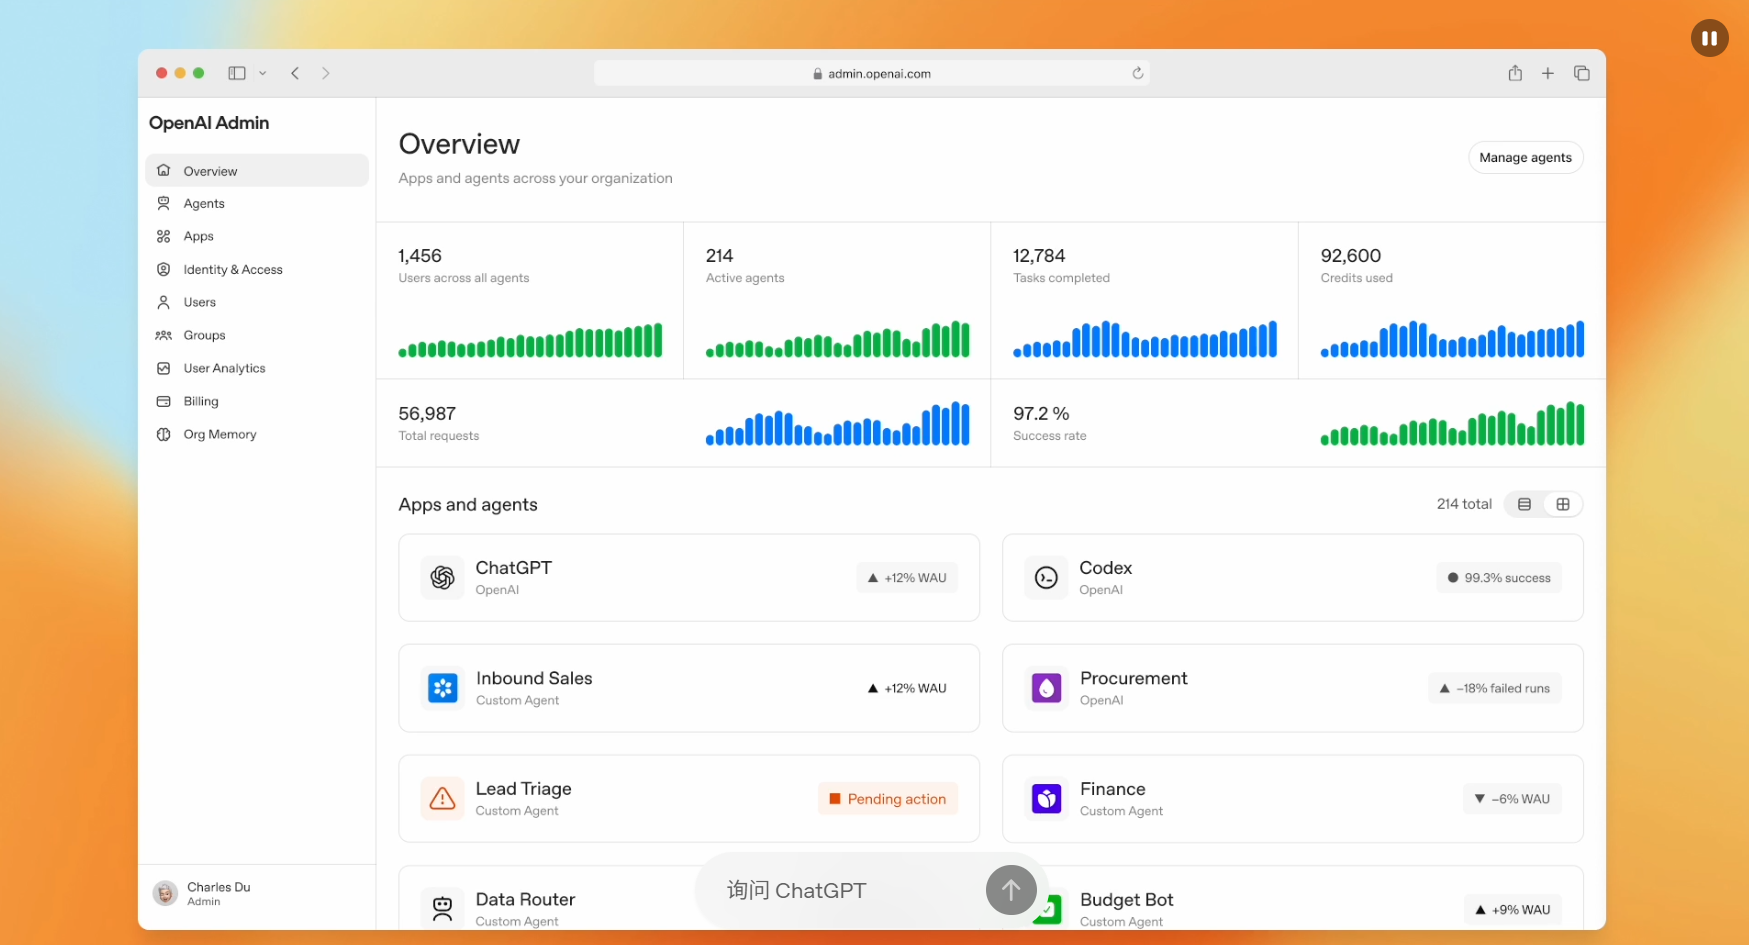Viewport: 1749px width, 945px height.
Task: Click the Finance agent icon
Action: coord(1046,799)
